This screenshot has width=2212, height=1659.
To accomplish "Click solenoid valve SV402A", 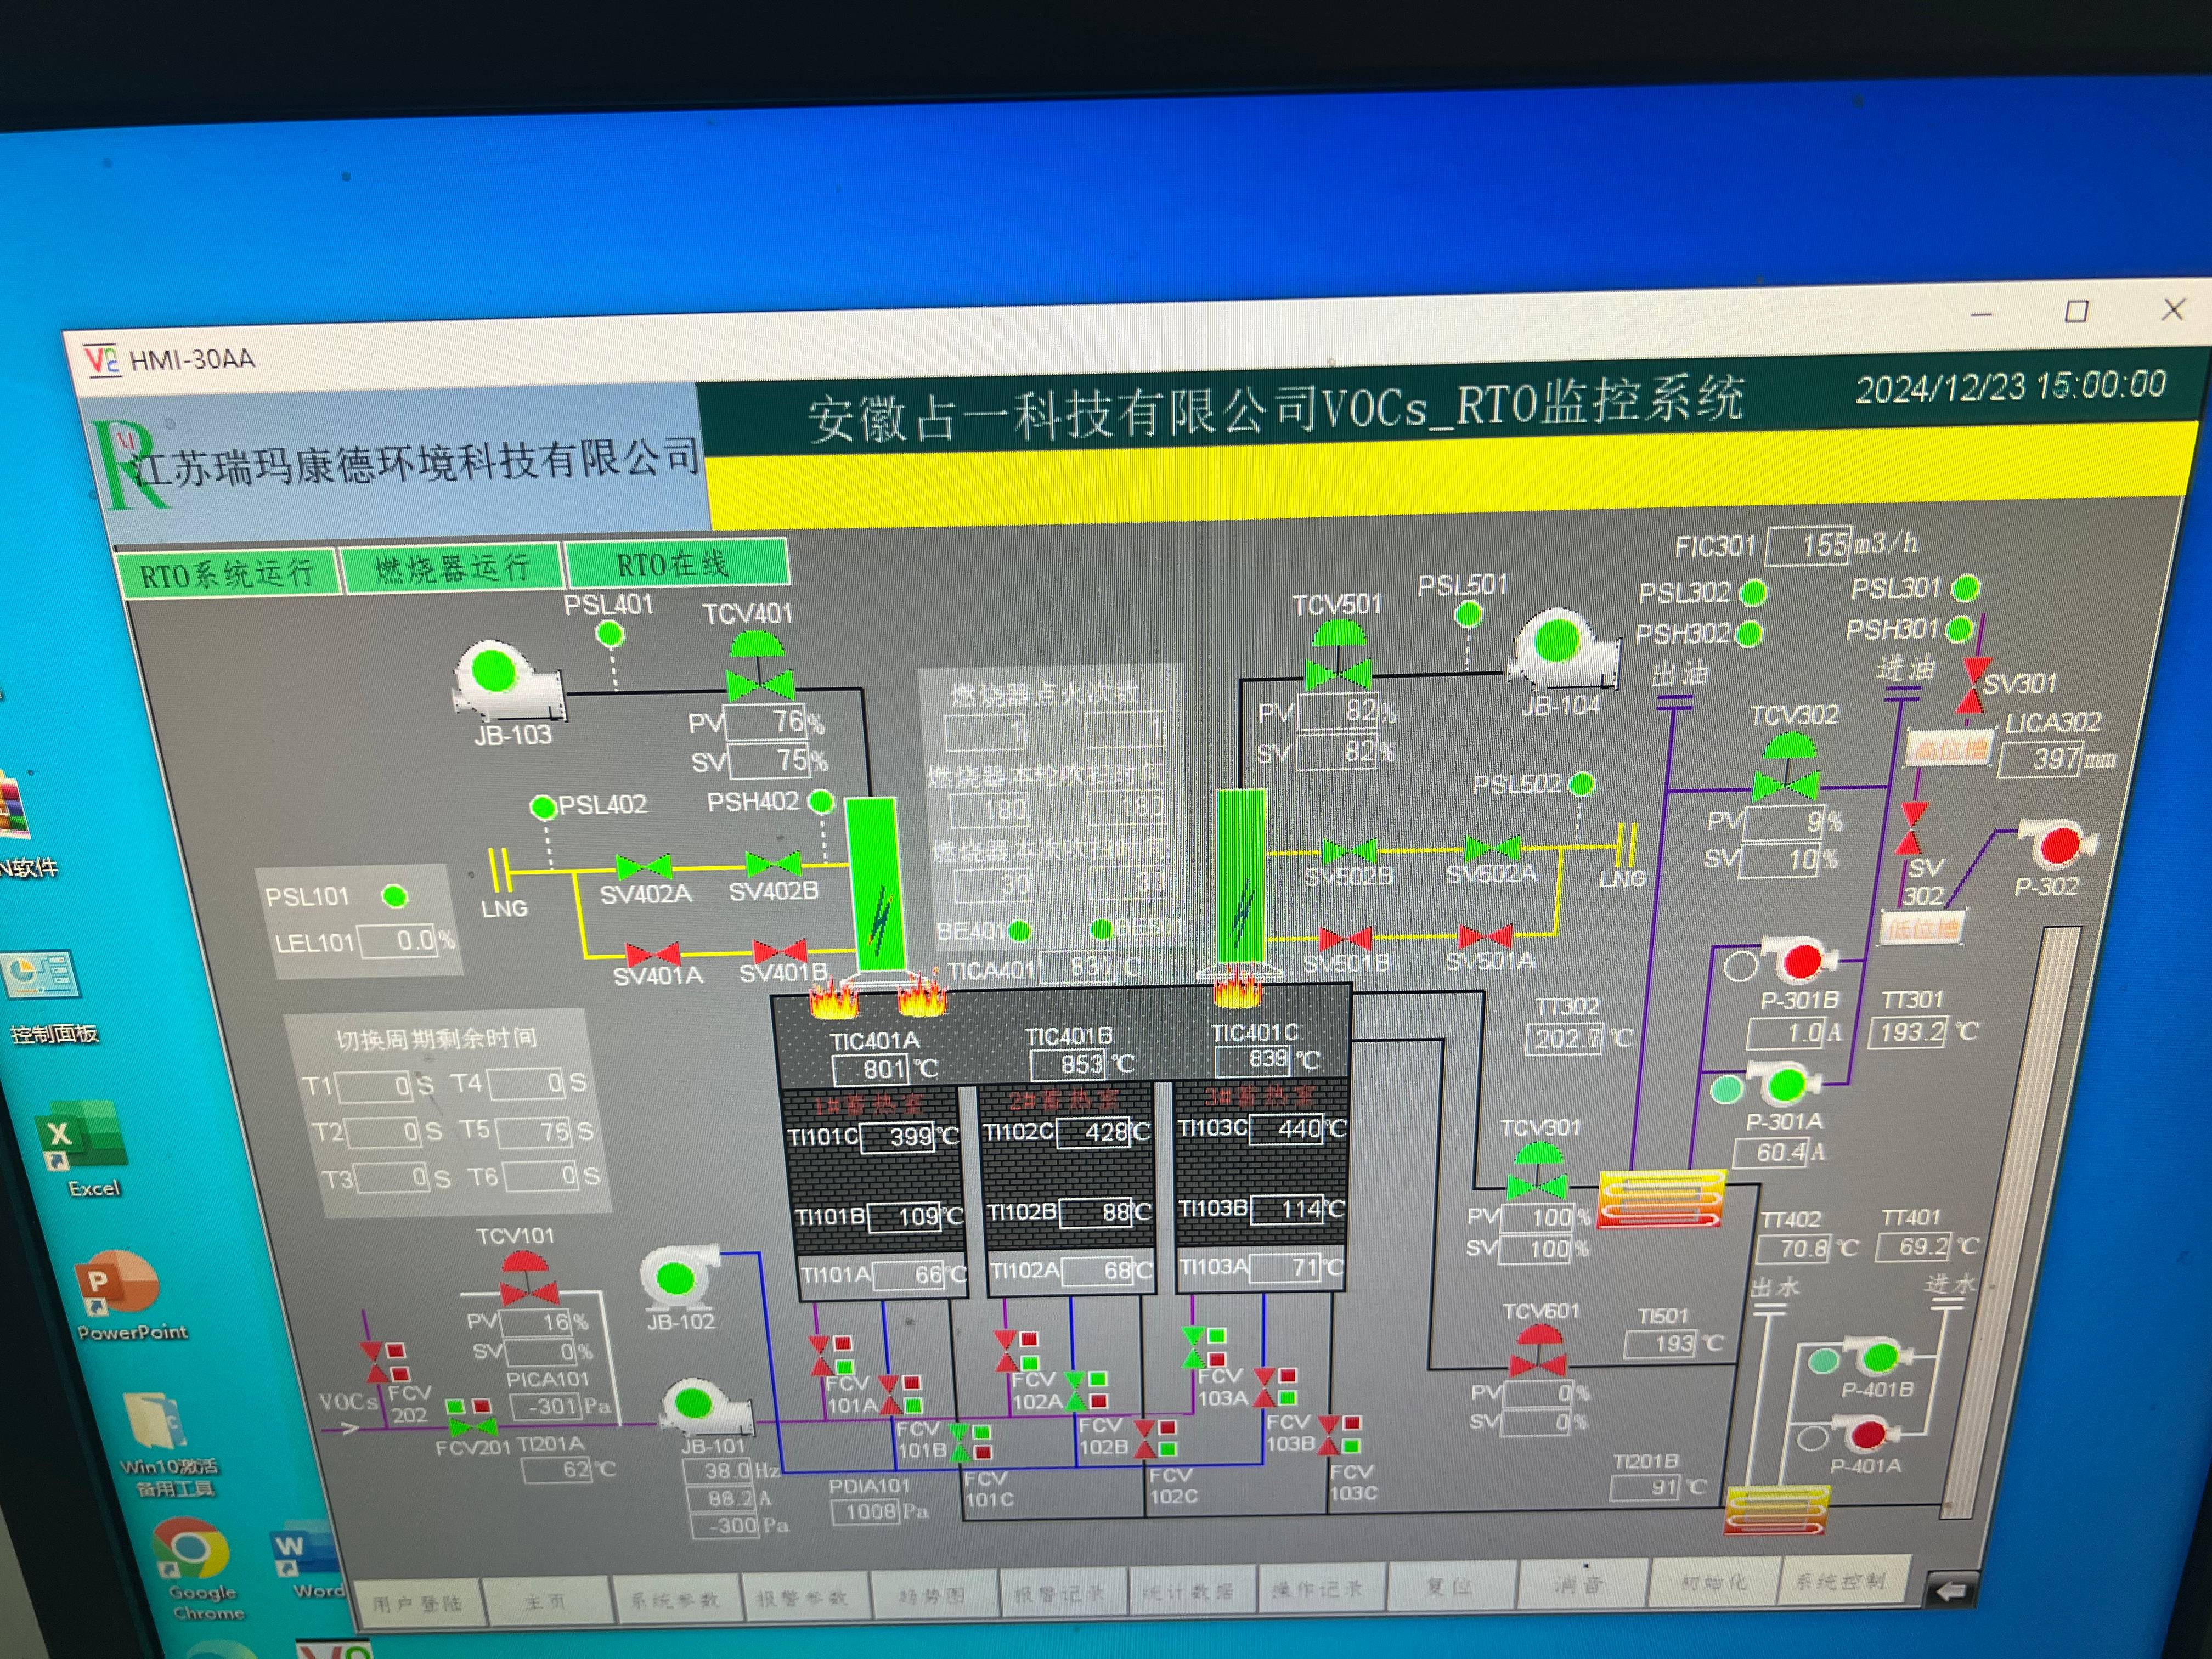I will [x=643, y=866].
